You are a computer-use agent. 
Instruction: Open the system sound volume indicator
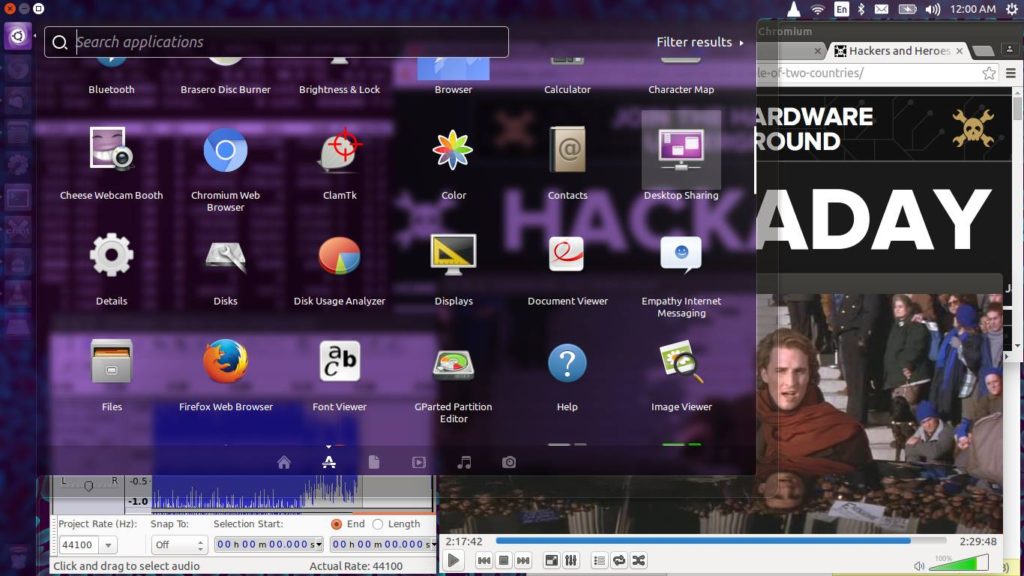click(933, 9)
